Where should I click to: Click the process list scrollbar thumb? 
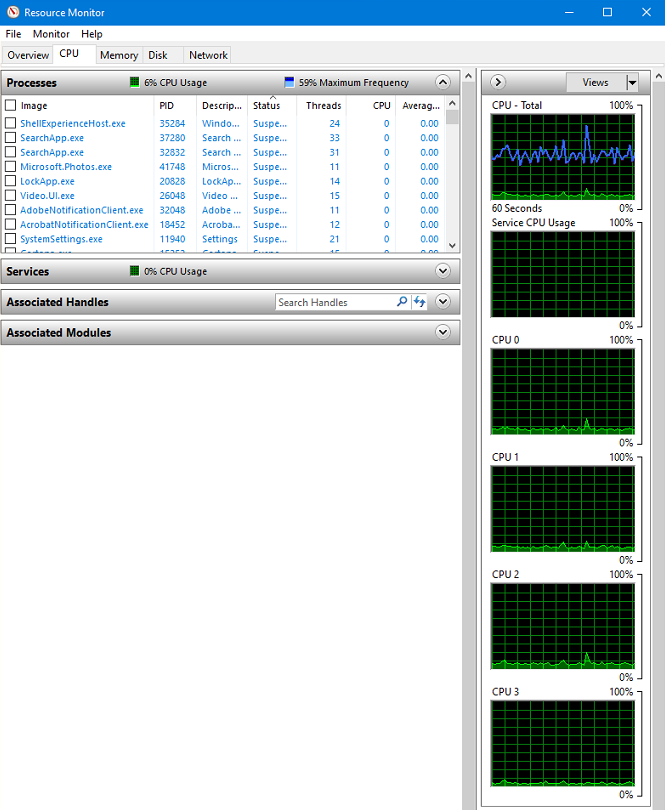tap(452, 117)
